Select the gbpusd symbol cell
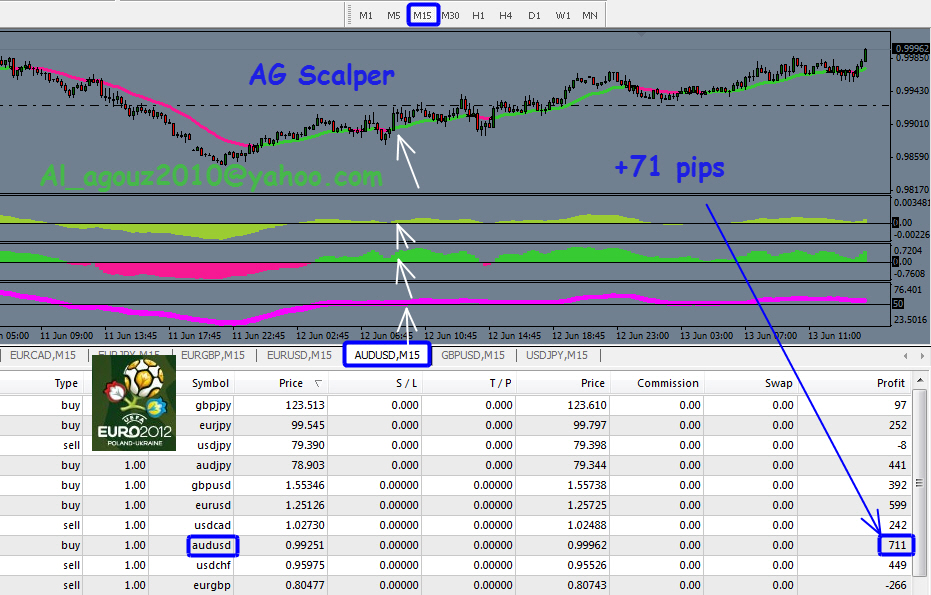This screenshot has width=931, height=595. click(x=211, y=485)
